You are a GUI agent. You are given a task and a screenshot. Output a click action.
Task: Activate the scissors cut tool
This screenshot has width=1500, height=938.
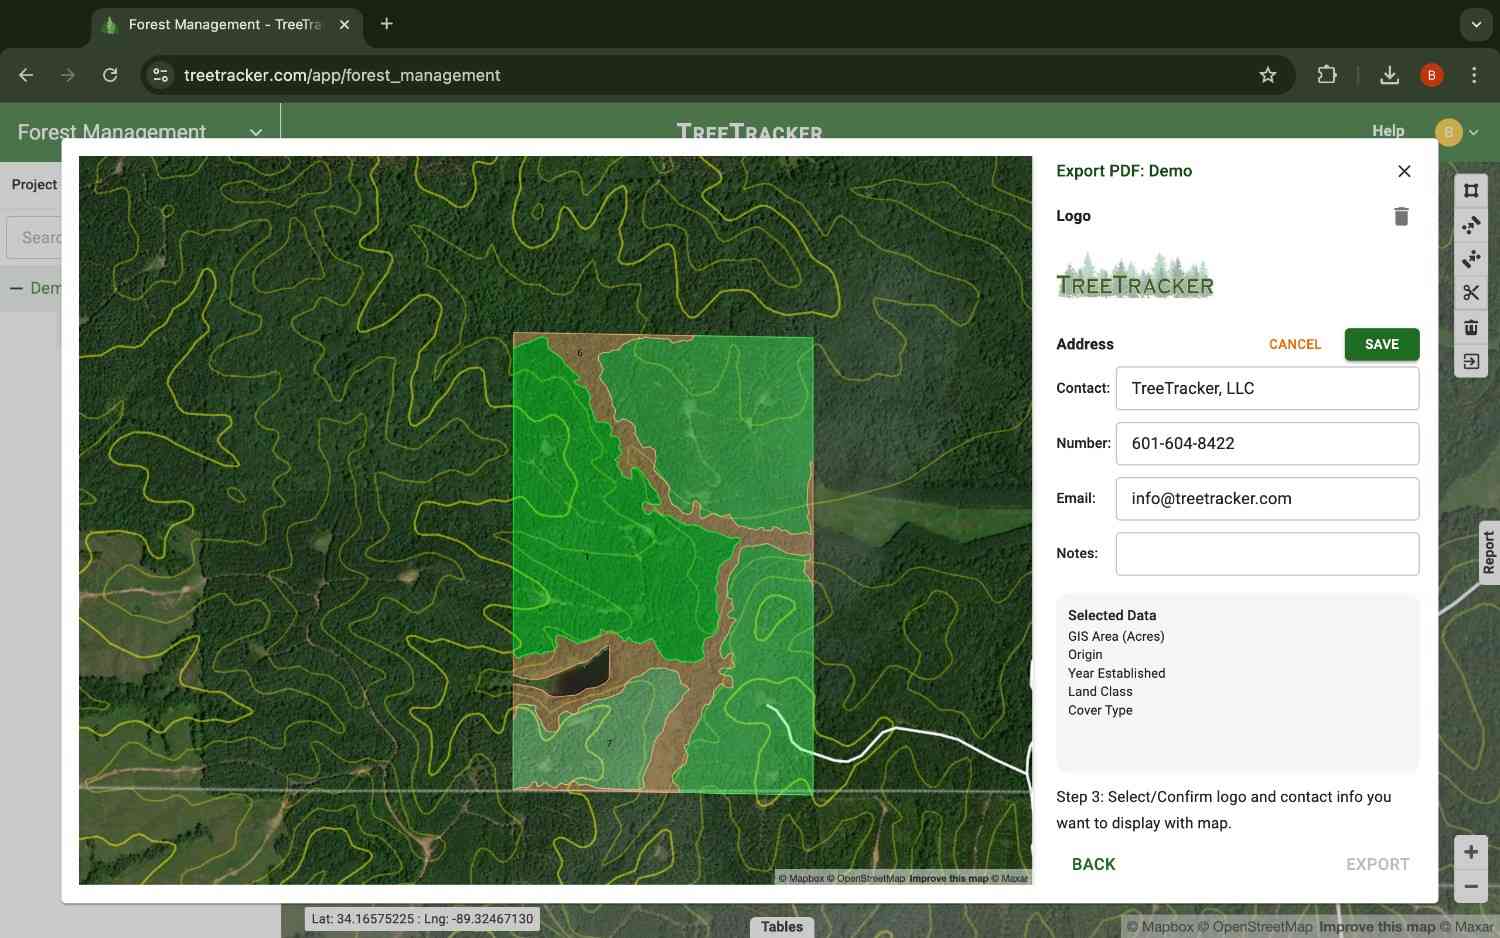(x=1471, y=292)
